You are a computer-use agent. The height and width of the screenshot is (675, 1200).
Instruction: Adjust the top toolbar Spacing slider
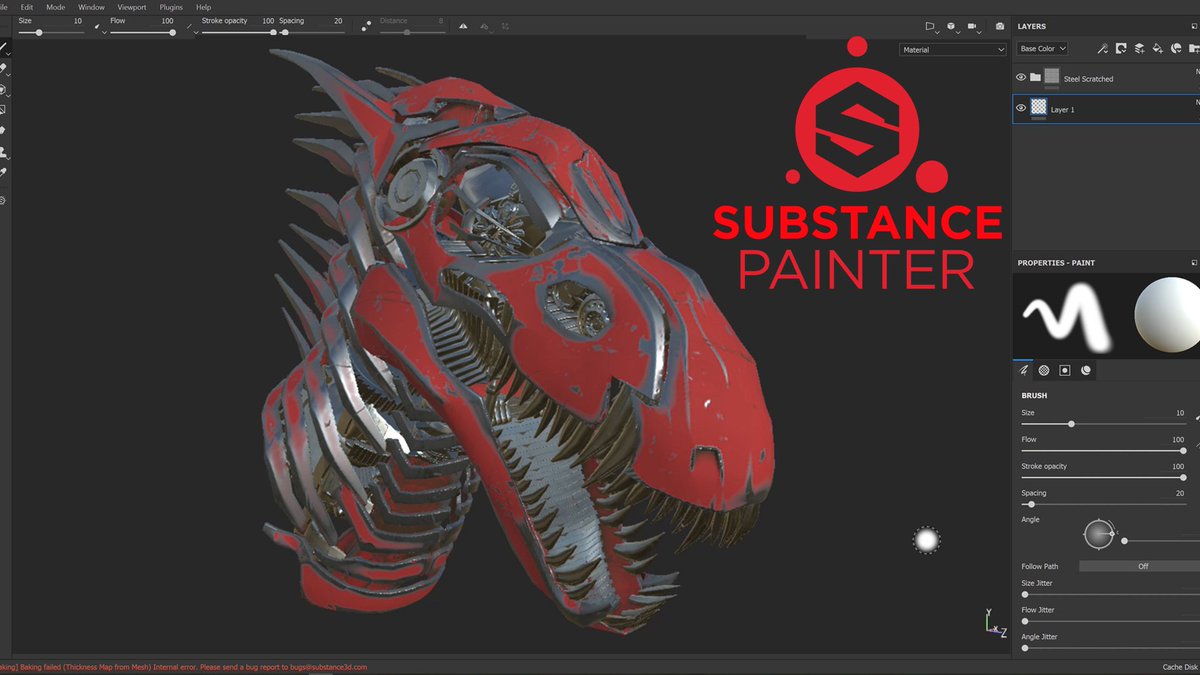pos(313,32)
